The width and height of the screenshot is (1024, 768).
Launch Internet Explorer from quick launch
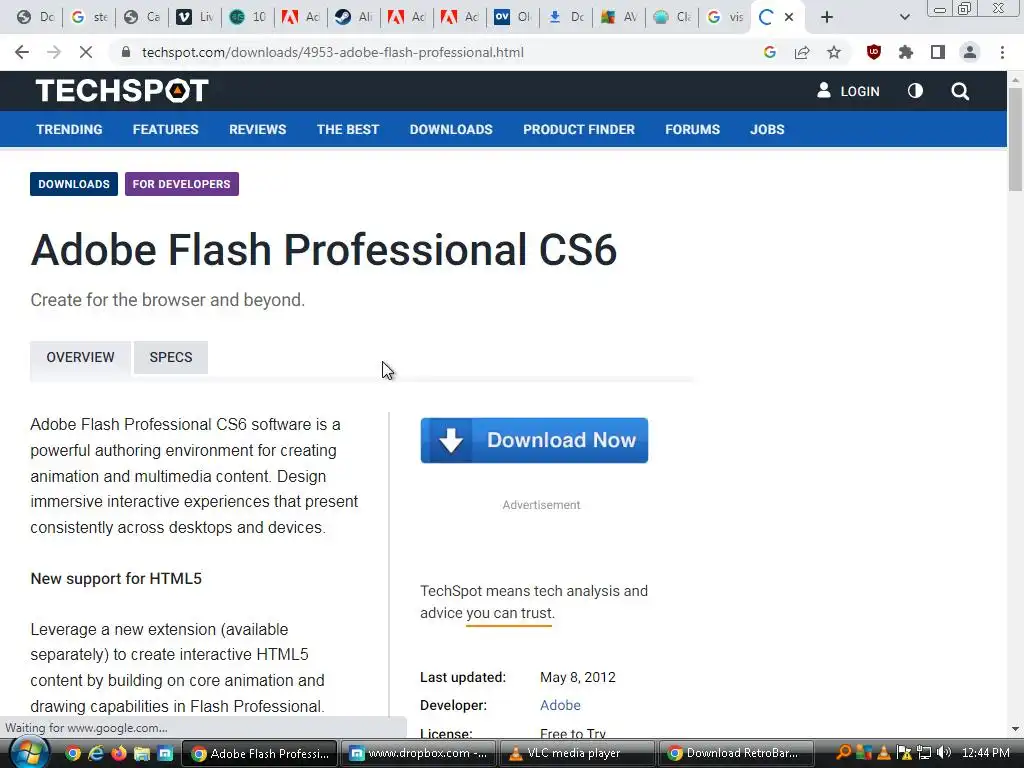tap(96, 754)
